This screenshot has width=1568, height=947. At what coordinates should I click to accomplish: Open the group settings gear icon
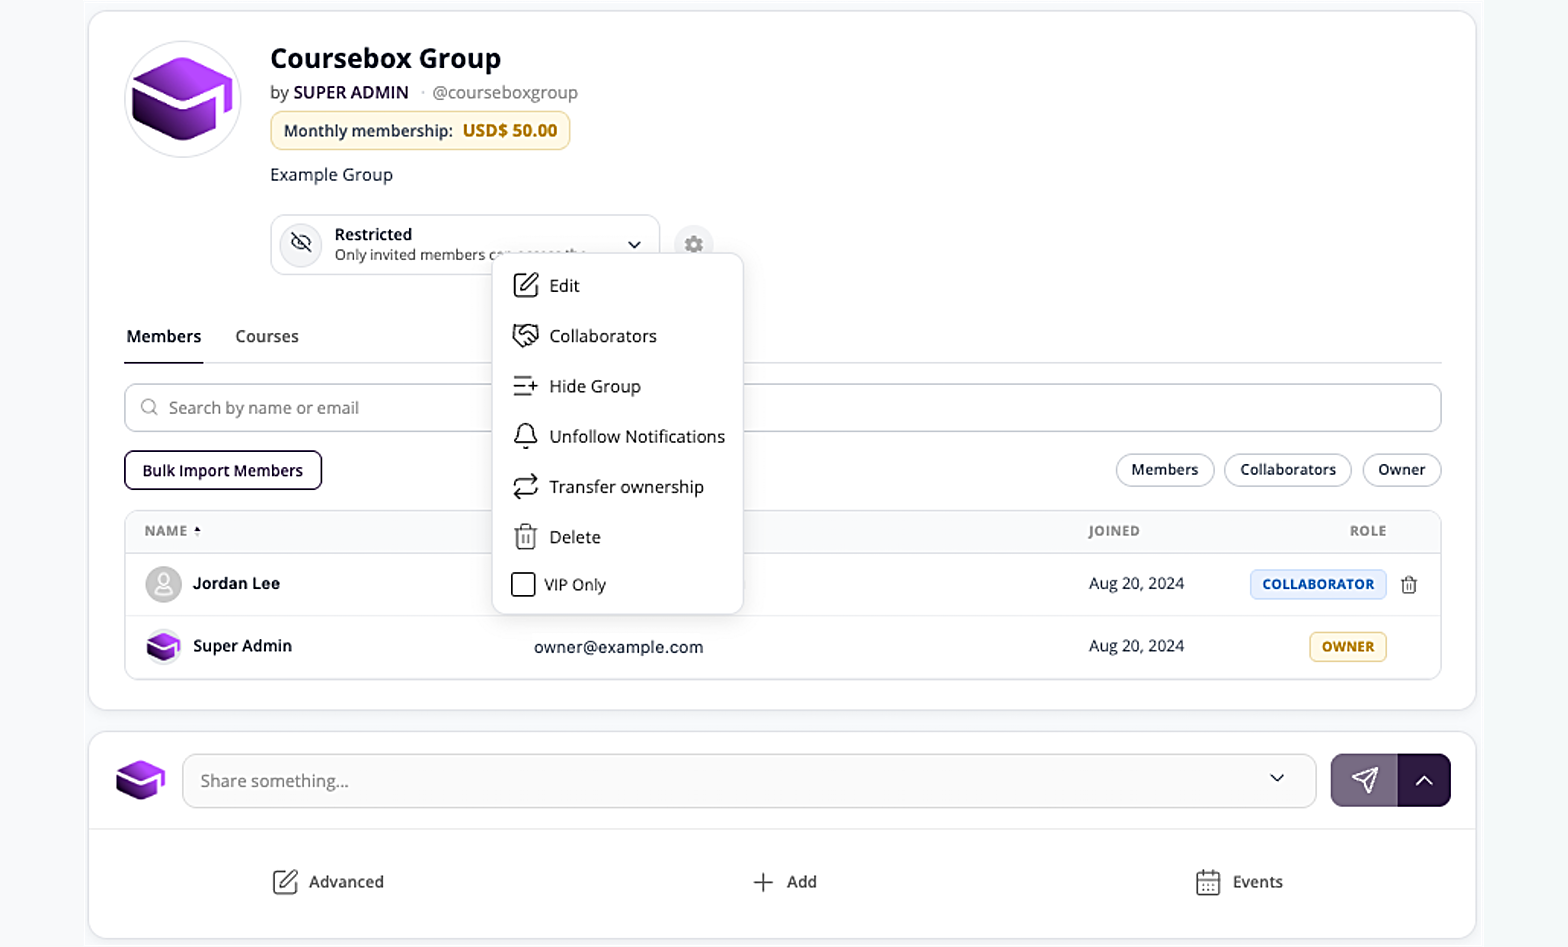click(x=693, y=243)
